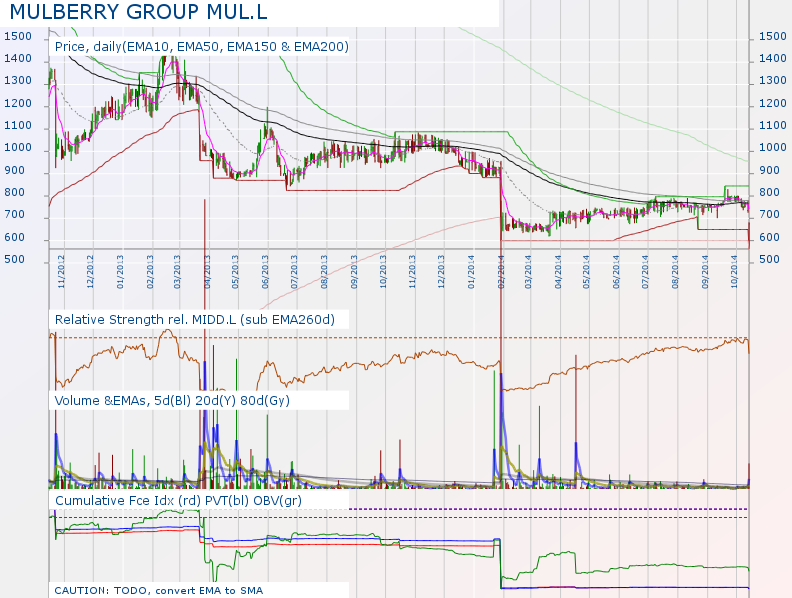Click the 05/2014 date axis label
This screenshot has width=792, height=598.
(586, 272)
